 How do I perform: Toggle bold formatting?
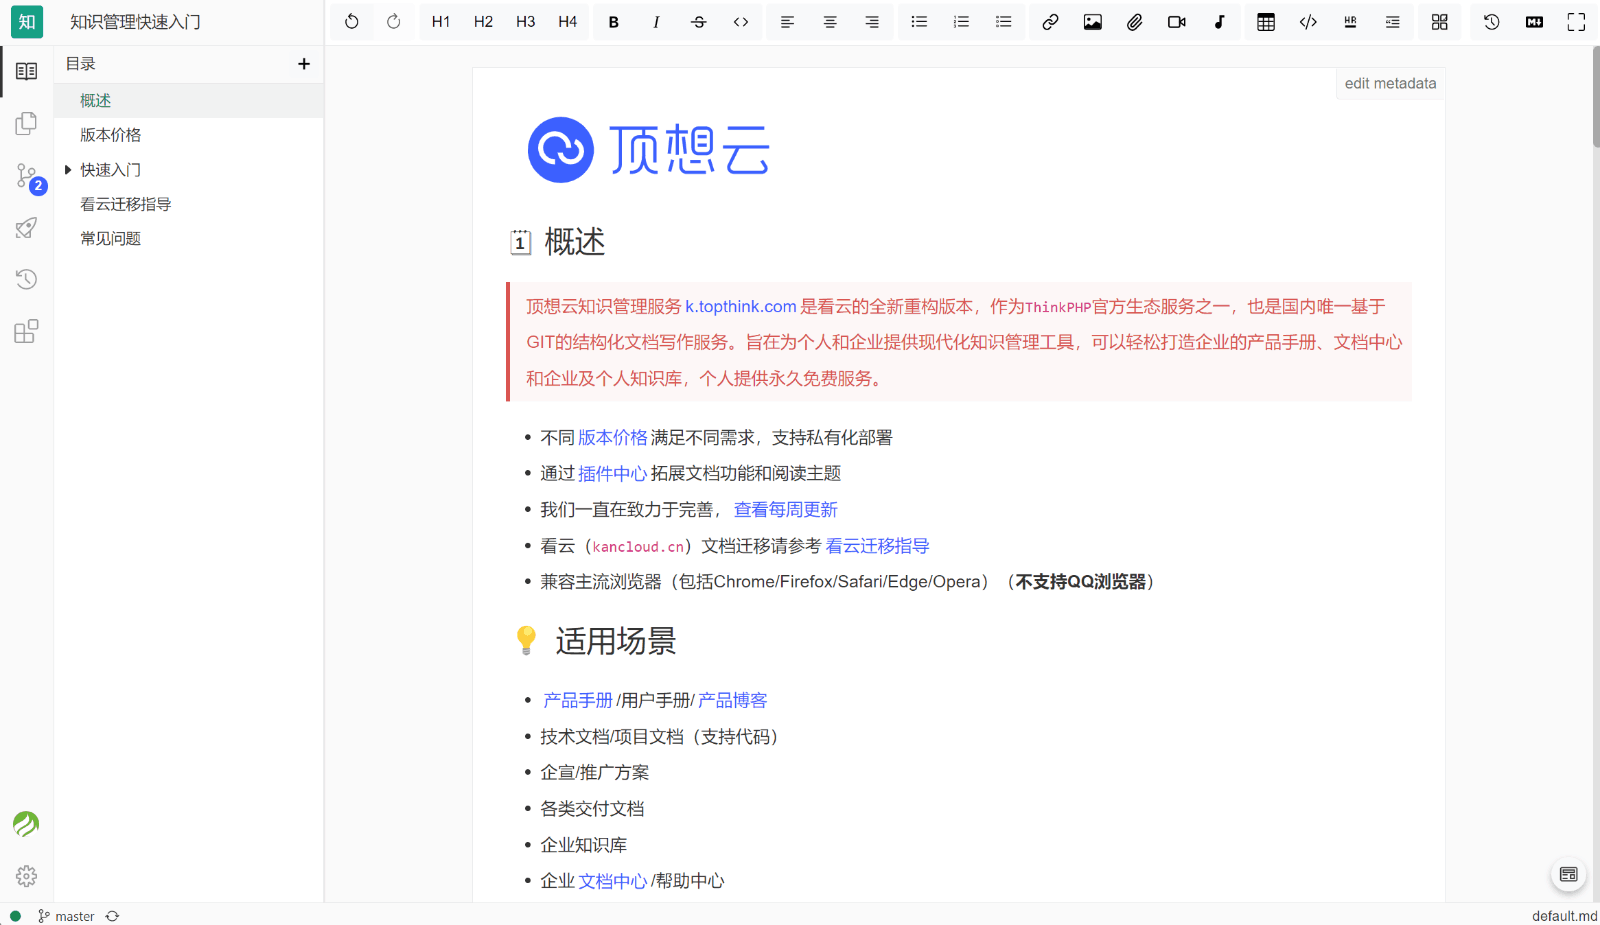point(614,21)
